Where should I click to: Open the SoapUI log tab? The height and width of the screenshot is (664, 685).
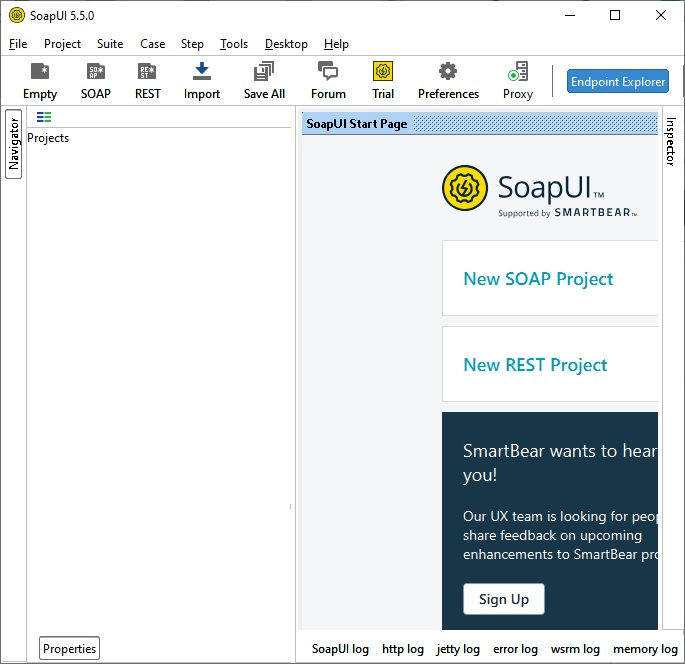340,649
